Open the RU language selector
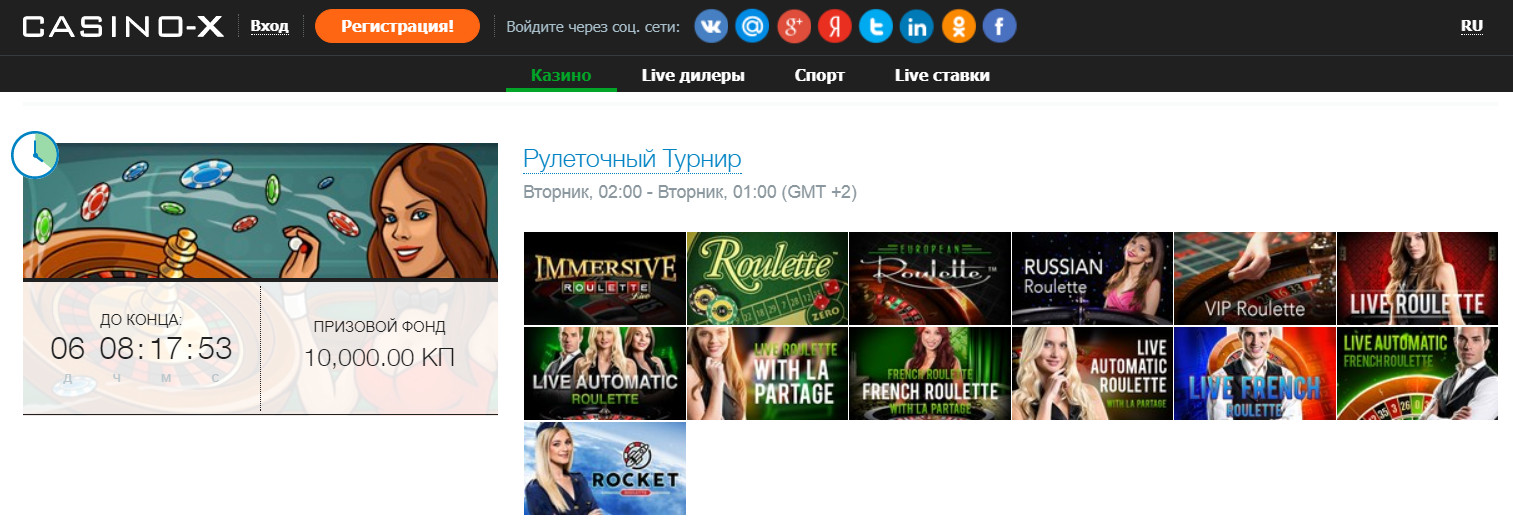Image resolution: width=1513 pixels, height=531 pixels. click(1471, 26)
